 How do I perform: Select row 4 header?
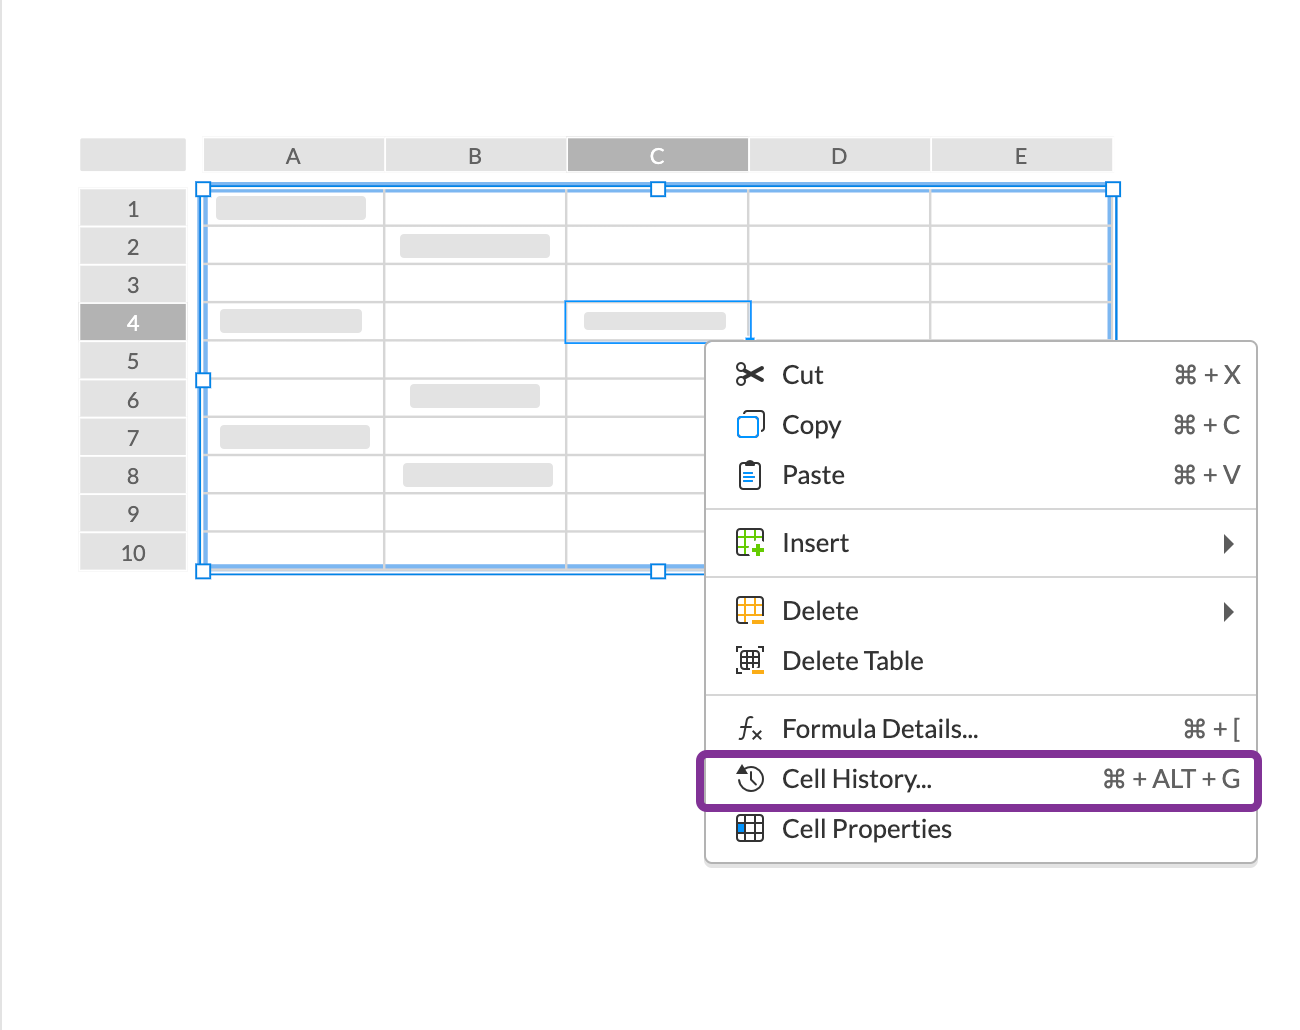click(133, 323)
